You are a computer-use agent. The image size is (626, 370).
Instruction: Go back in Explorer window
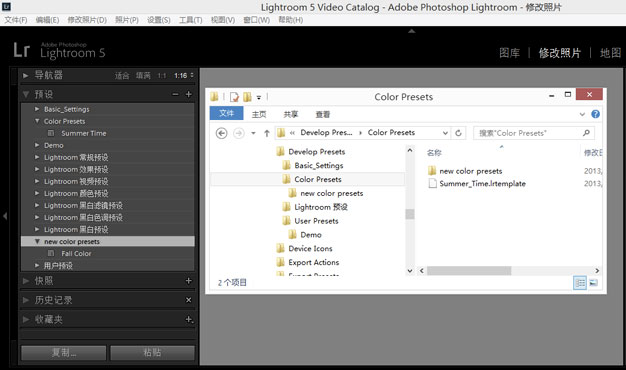click(x=222, y=133)
